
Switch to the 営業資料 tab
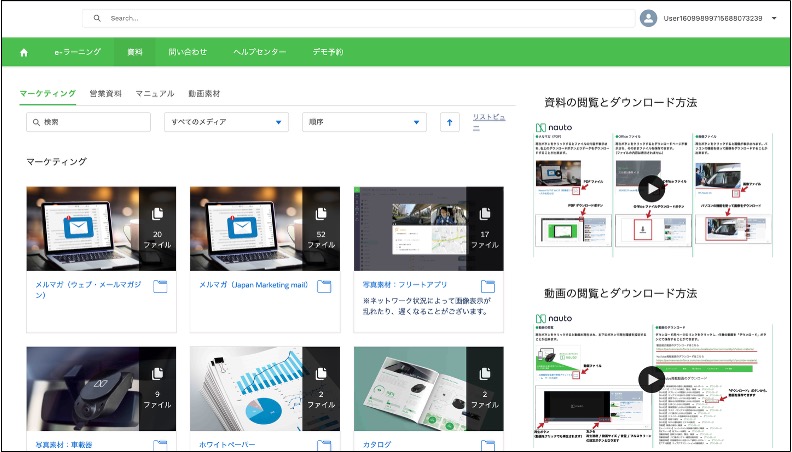pos(106,93)
